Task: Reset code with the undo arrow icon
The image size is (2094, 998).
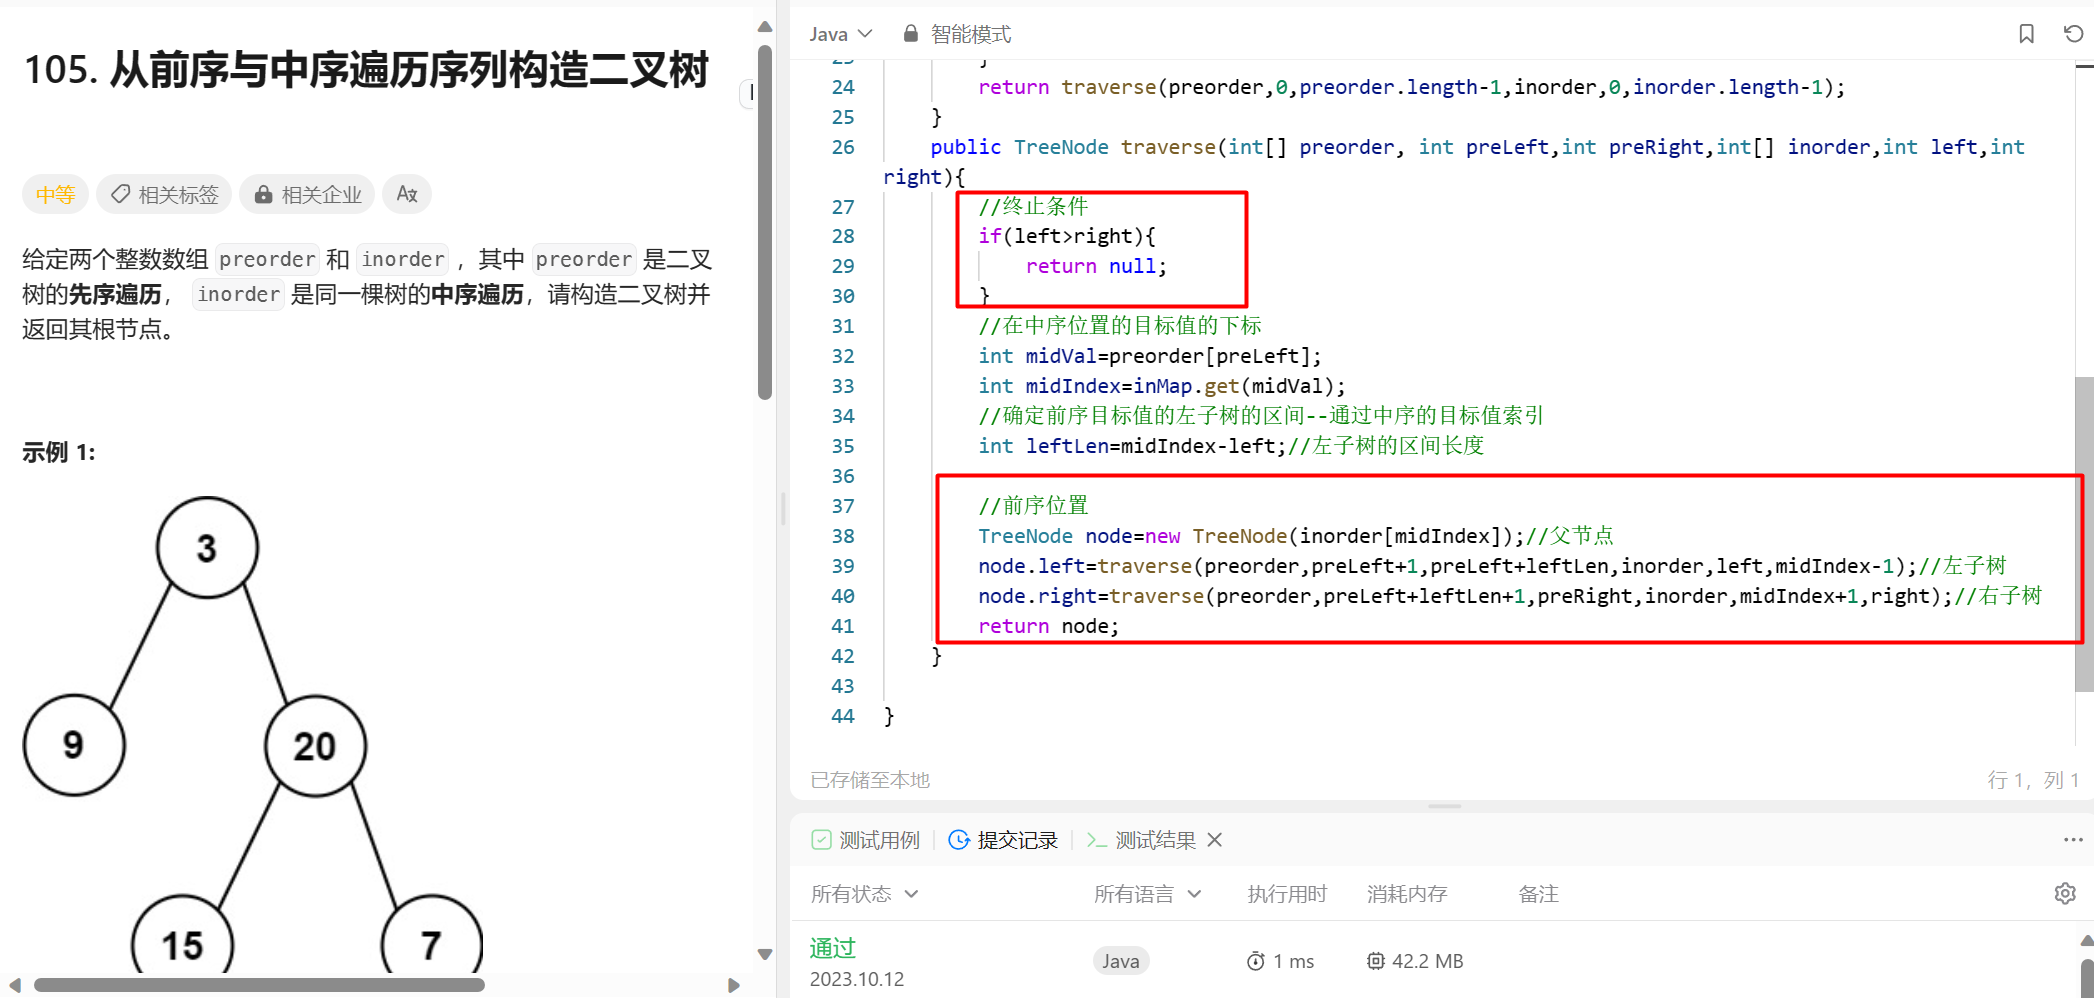Action: 2073,34
